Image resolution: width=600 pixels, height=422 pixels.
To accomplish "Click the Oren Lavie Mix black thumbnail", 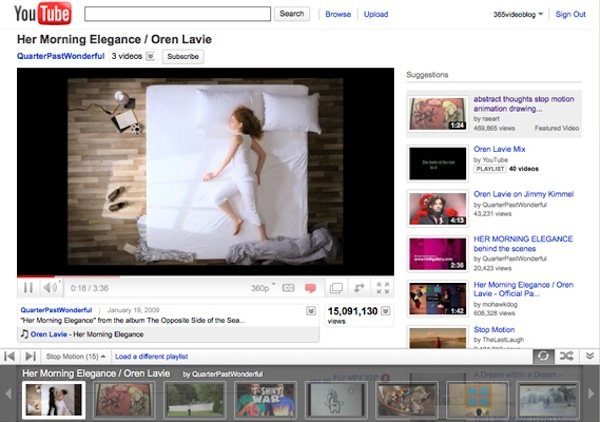I will coord(438,163).
